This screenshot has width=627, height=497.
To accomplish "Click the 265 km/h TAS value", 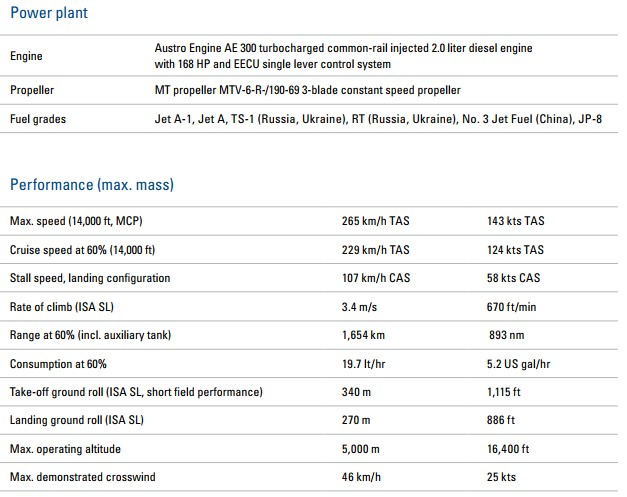I will click(375, 221).
